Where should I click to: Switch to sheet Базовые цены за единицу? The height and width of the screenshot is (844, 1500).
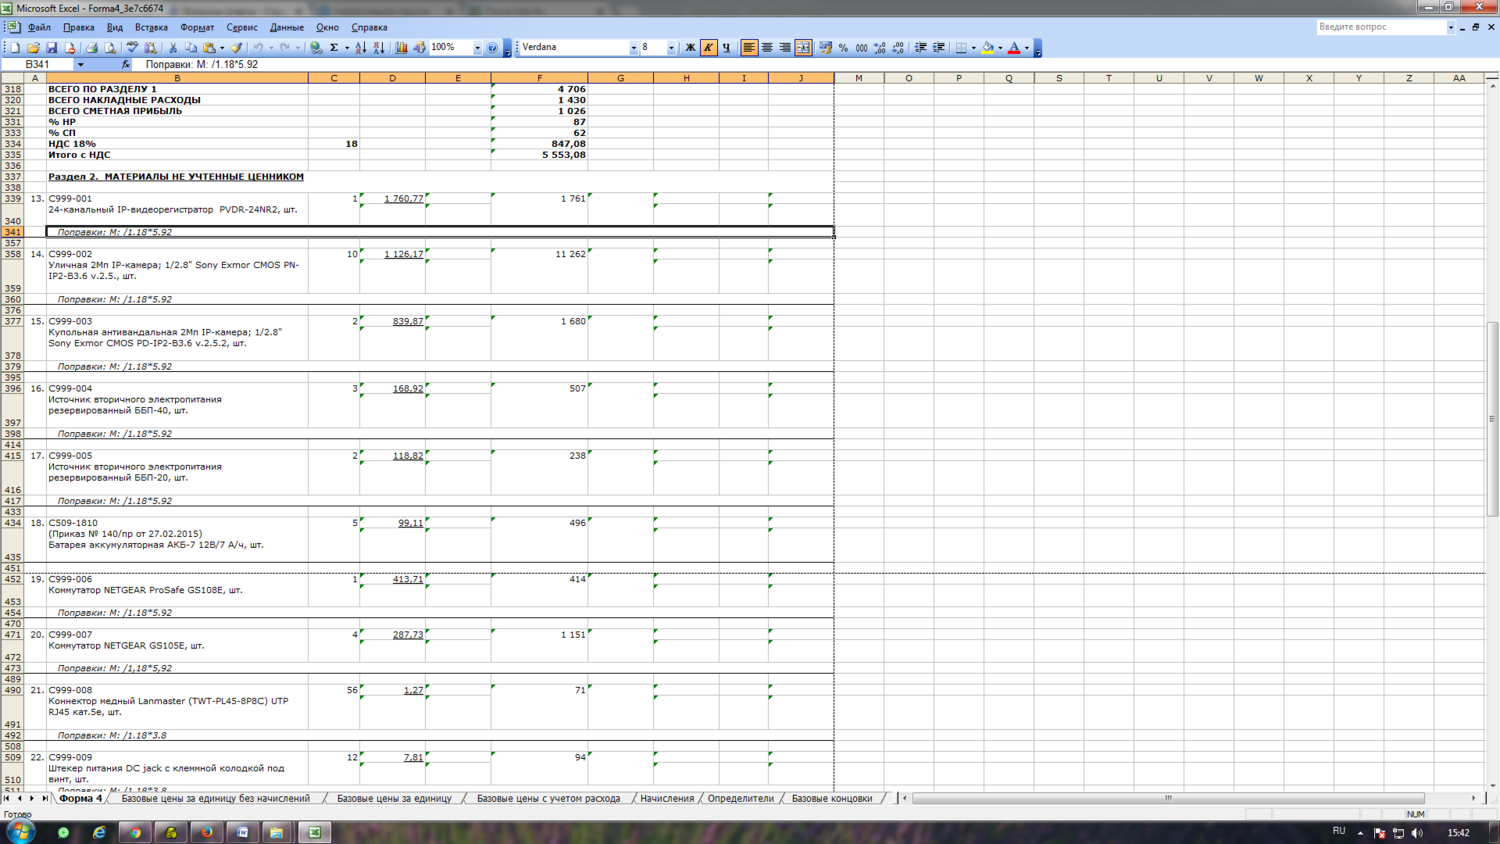394,798
